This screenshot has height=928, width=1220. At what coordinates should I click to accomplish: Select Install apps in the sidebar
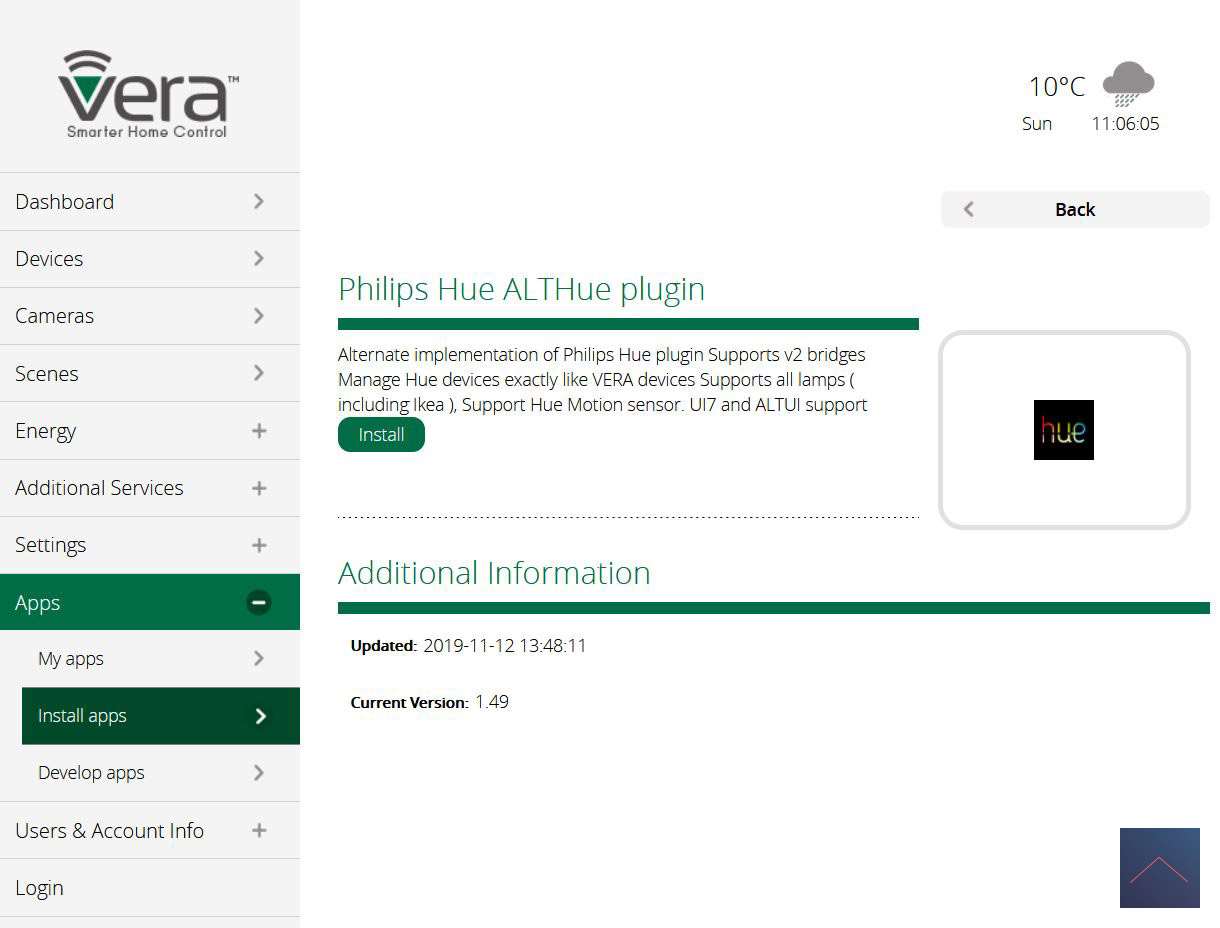82,716
